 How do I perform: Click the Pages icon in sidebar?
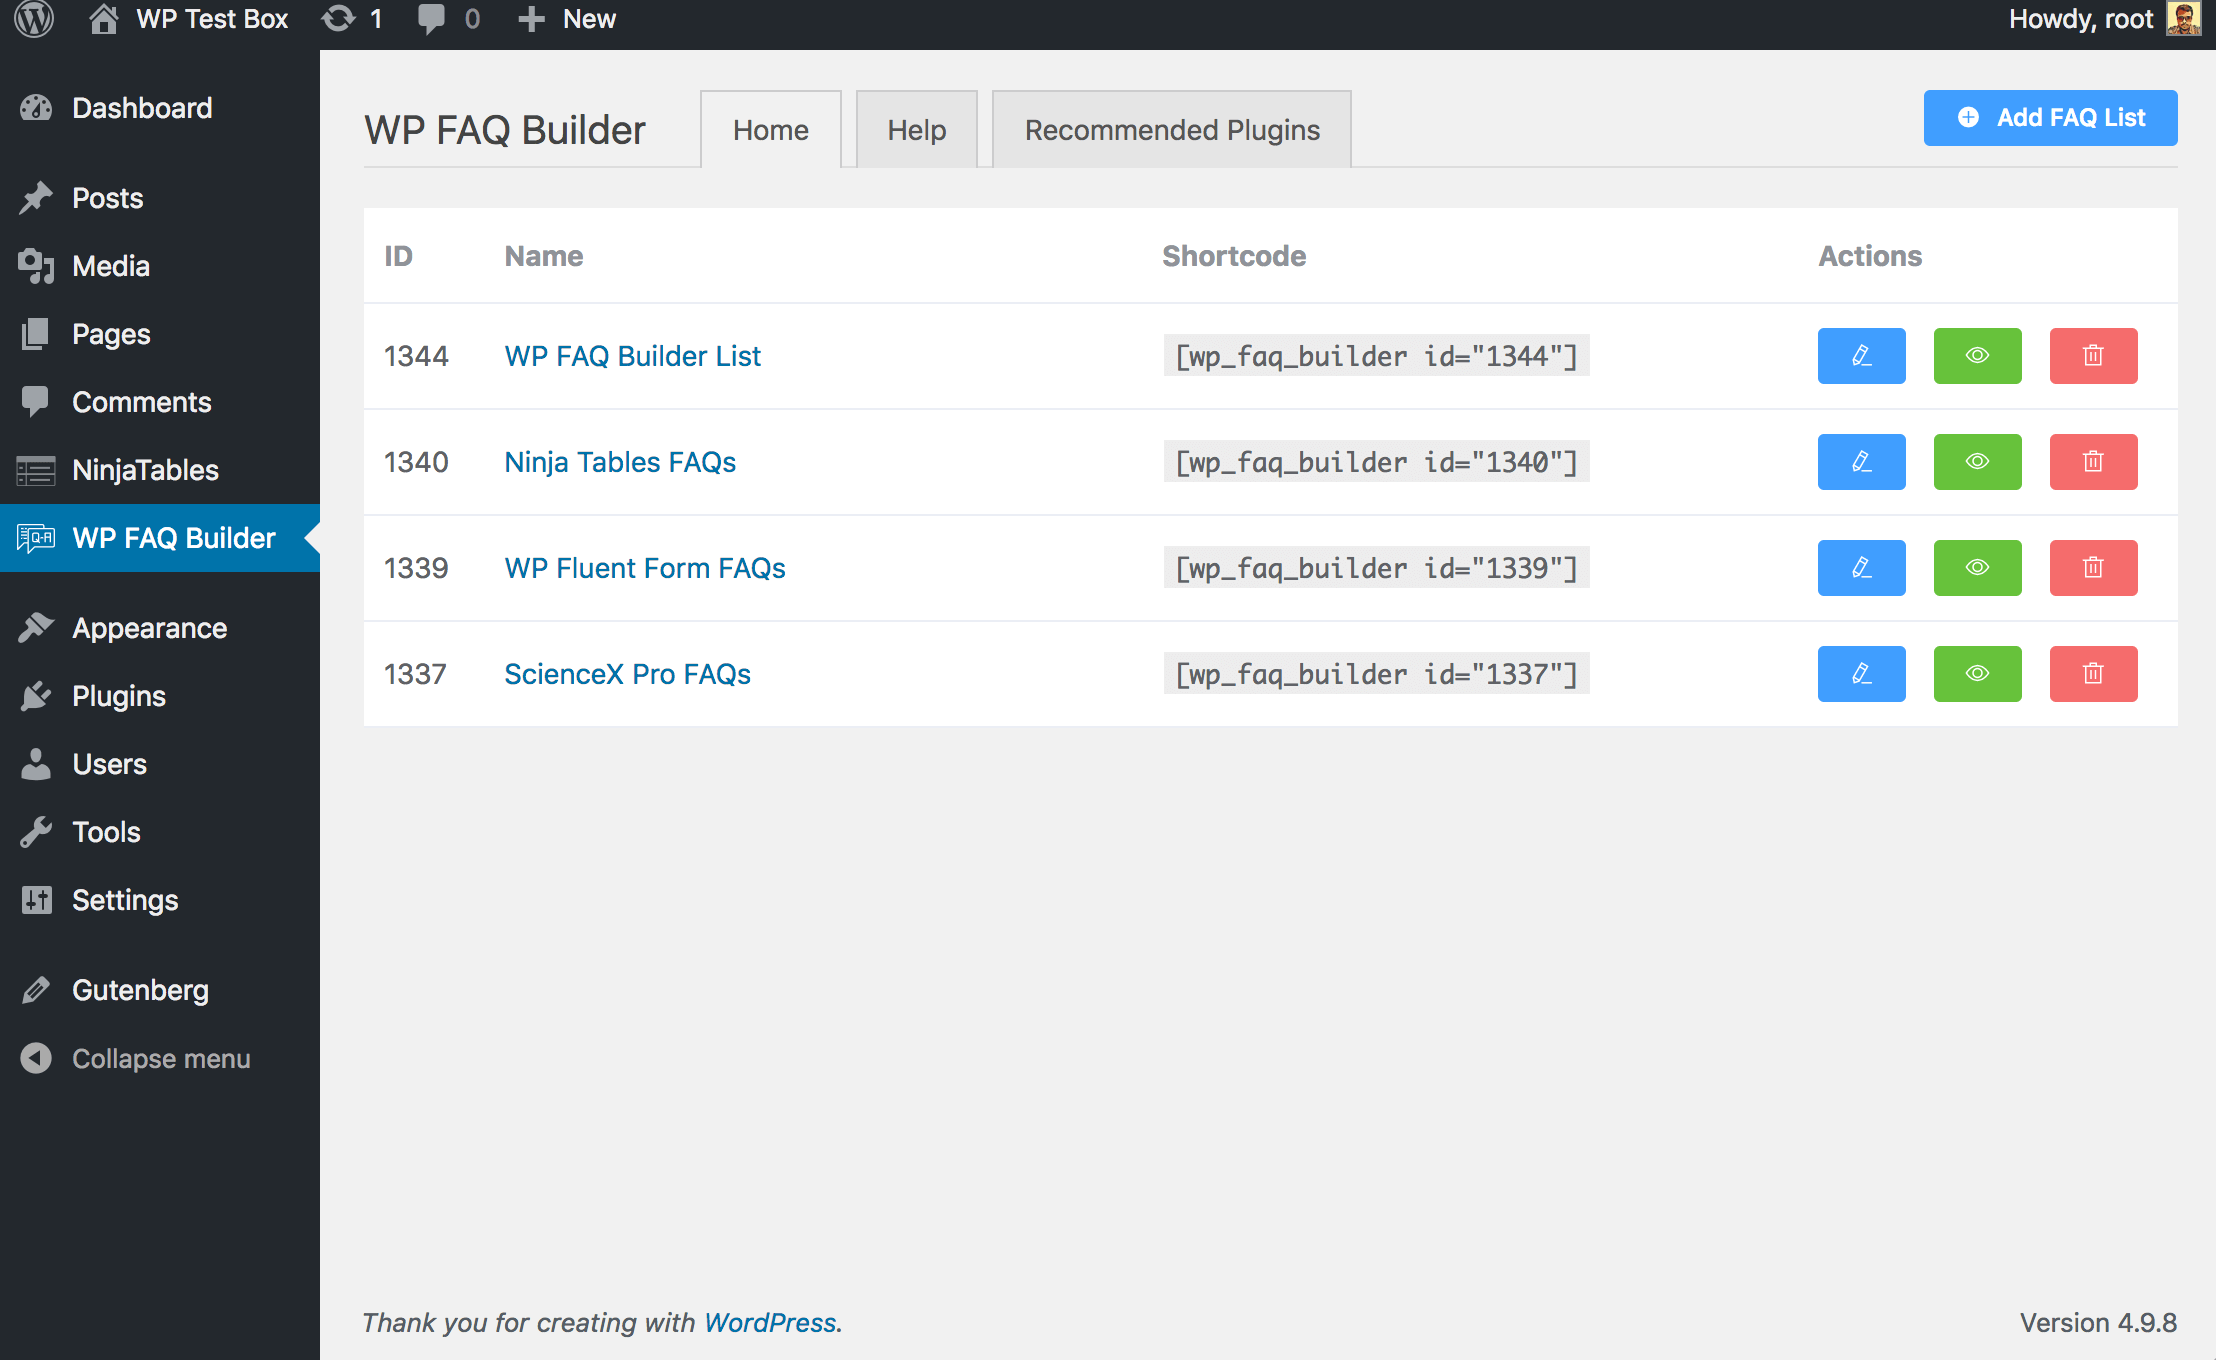pyautogui.click(x=36, y=334)
